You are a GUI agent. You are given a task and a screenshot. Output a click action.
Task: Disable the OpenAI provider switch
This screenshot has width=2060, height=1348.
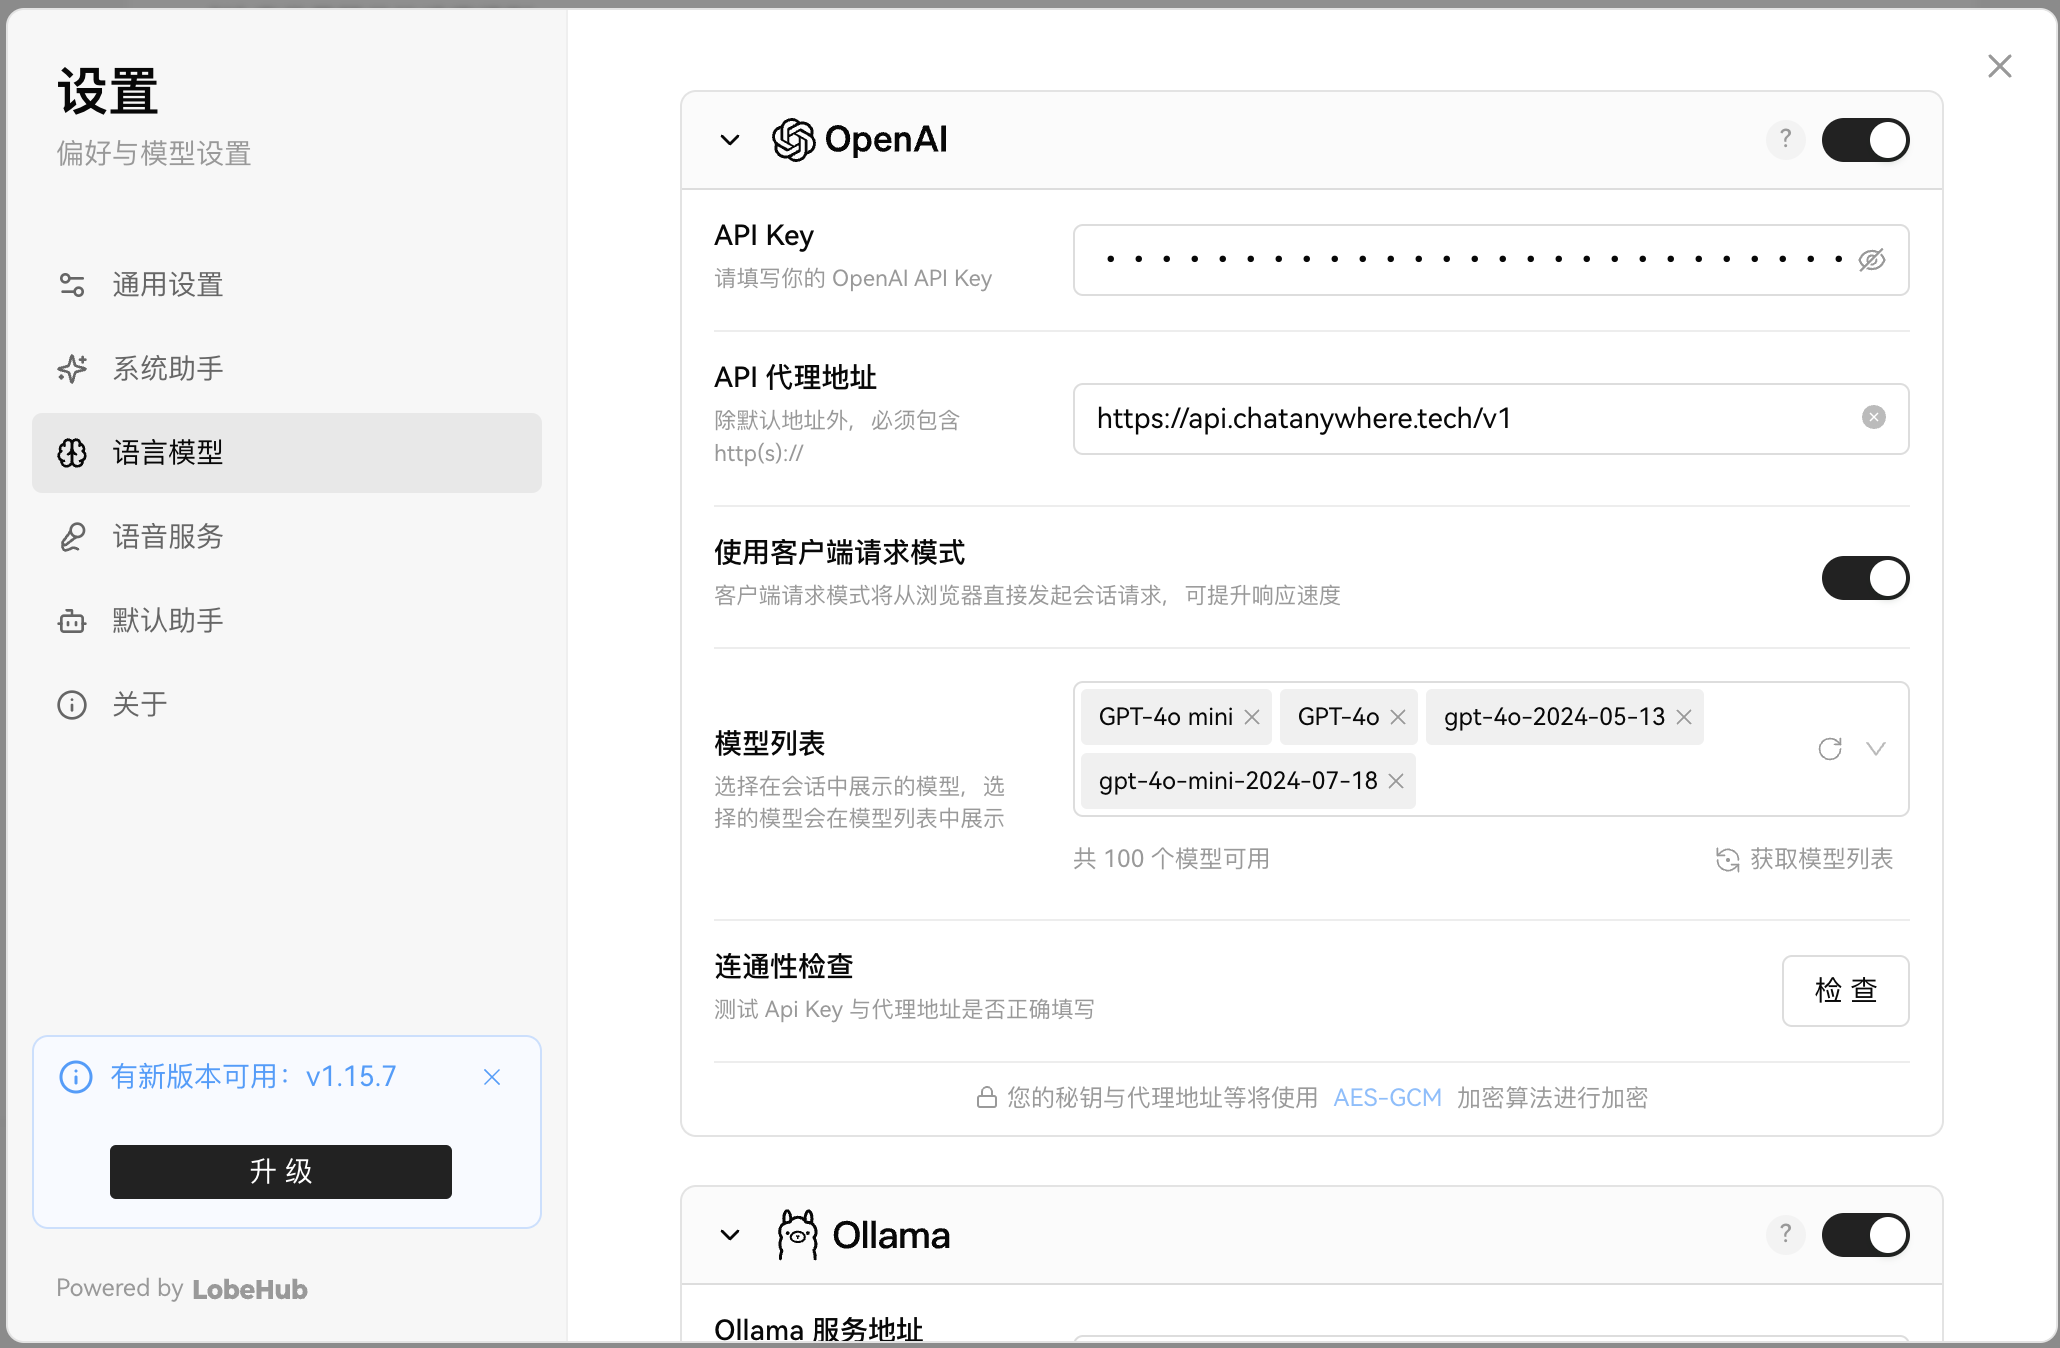point(1865,140)
